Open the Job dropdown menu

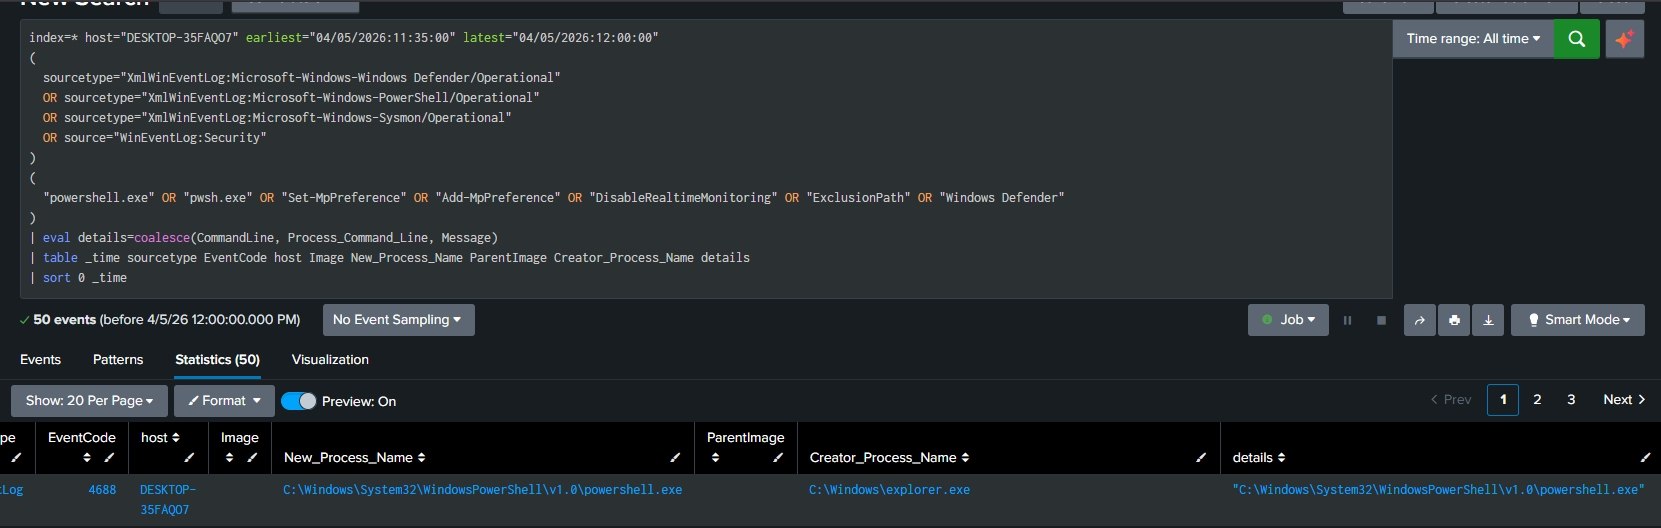click(x=1288, y=320)
